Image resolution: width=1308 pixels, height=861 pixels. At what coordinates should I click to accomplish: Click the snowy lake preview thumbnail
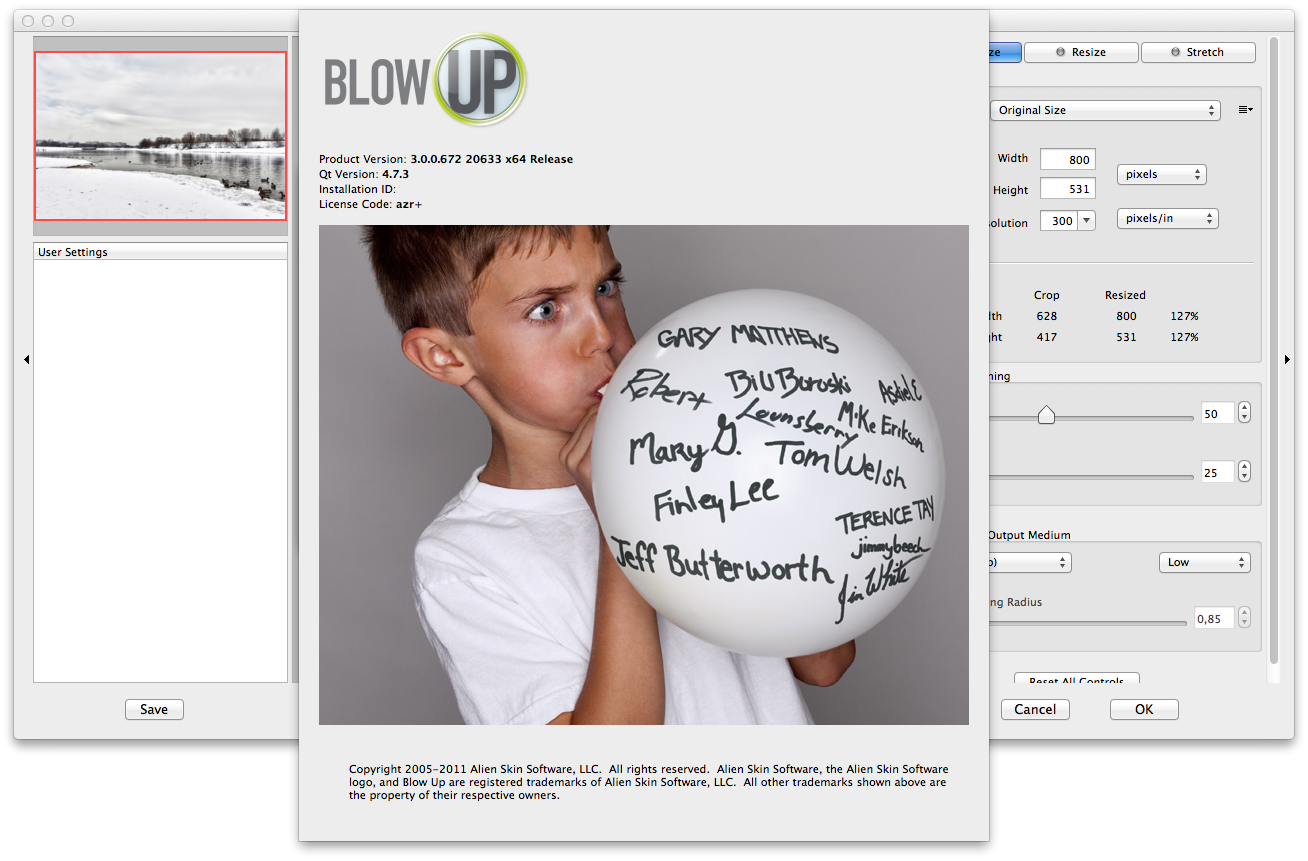point(160,136)
